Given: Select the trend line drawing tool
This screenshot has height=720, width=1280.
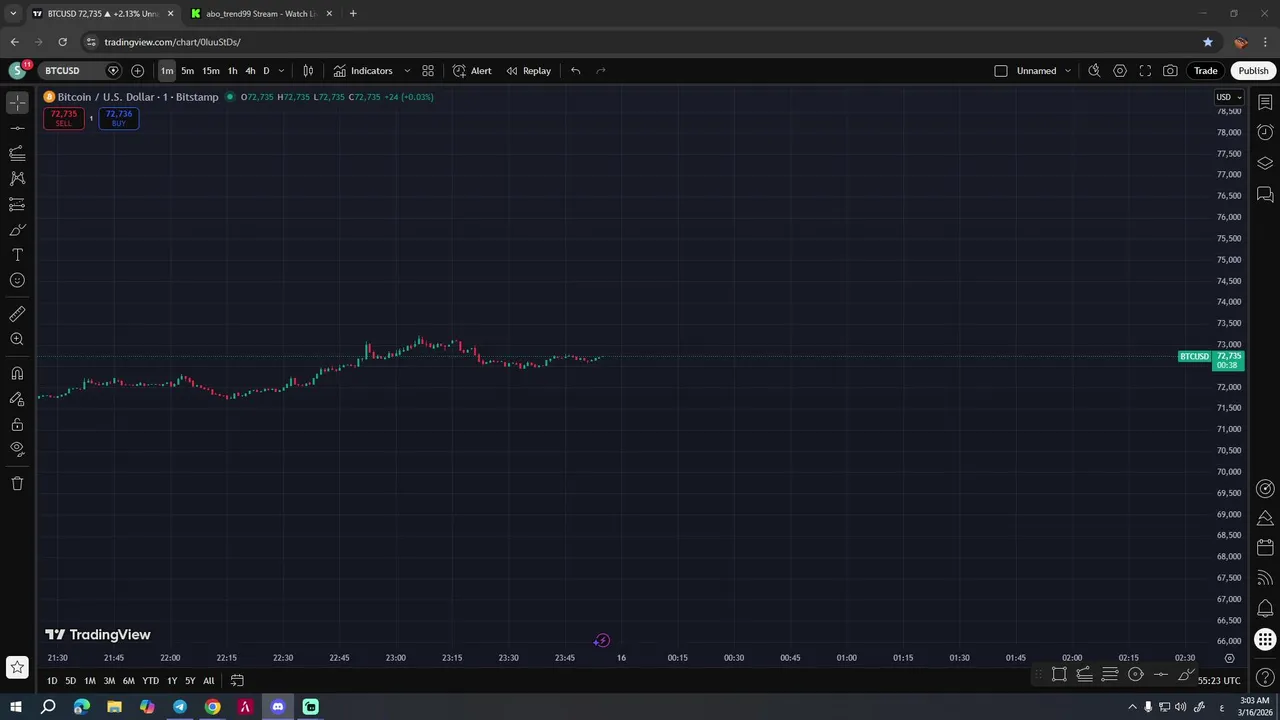Looking at the screenshot, I should pos(17,128).
